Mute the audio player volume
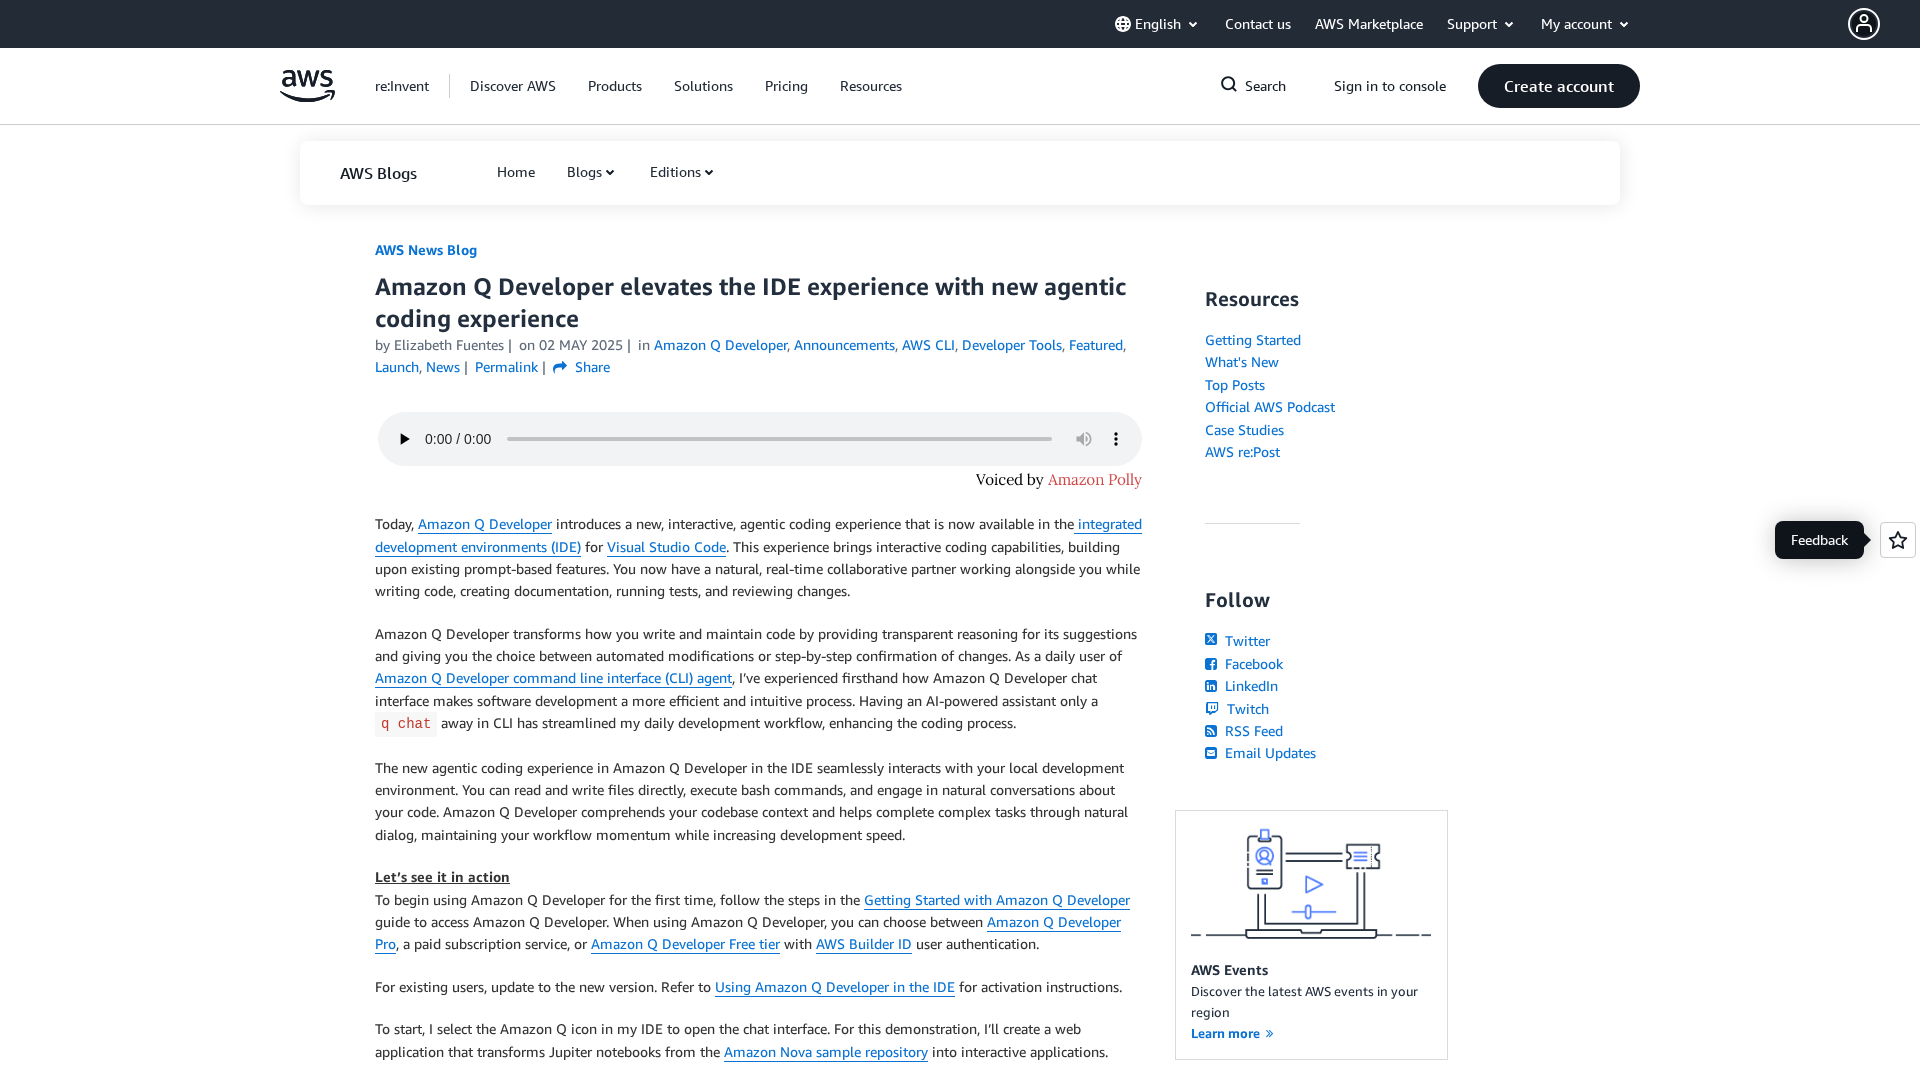1920x1080 pixels. (1083, 439)
